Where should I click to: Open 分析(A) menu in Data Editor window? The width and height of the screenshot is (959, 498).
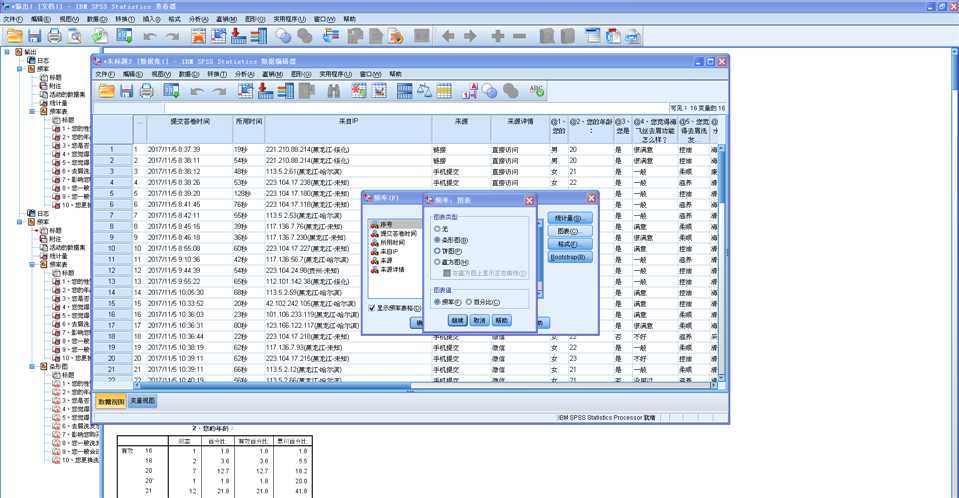tap(244, 74)
